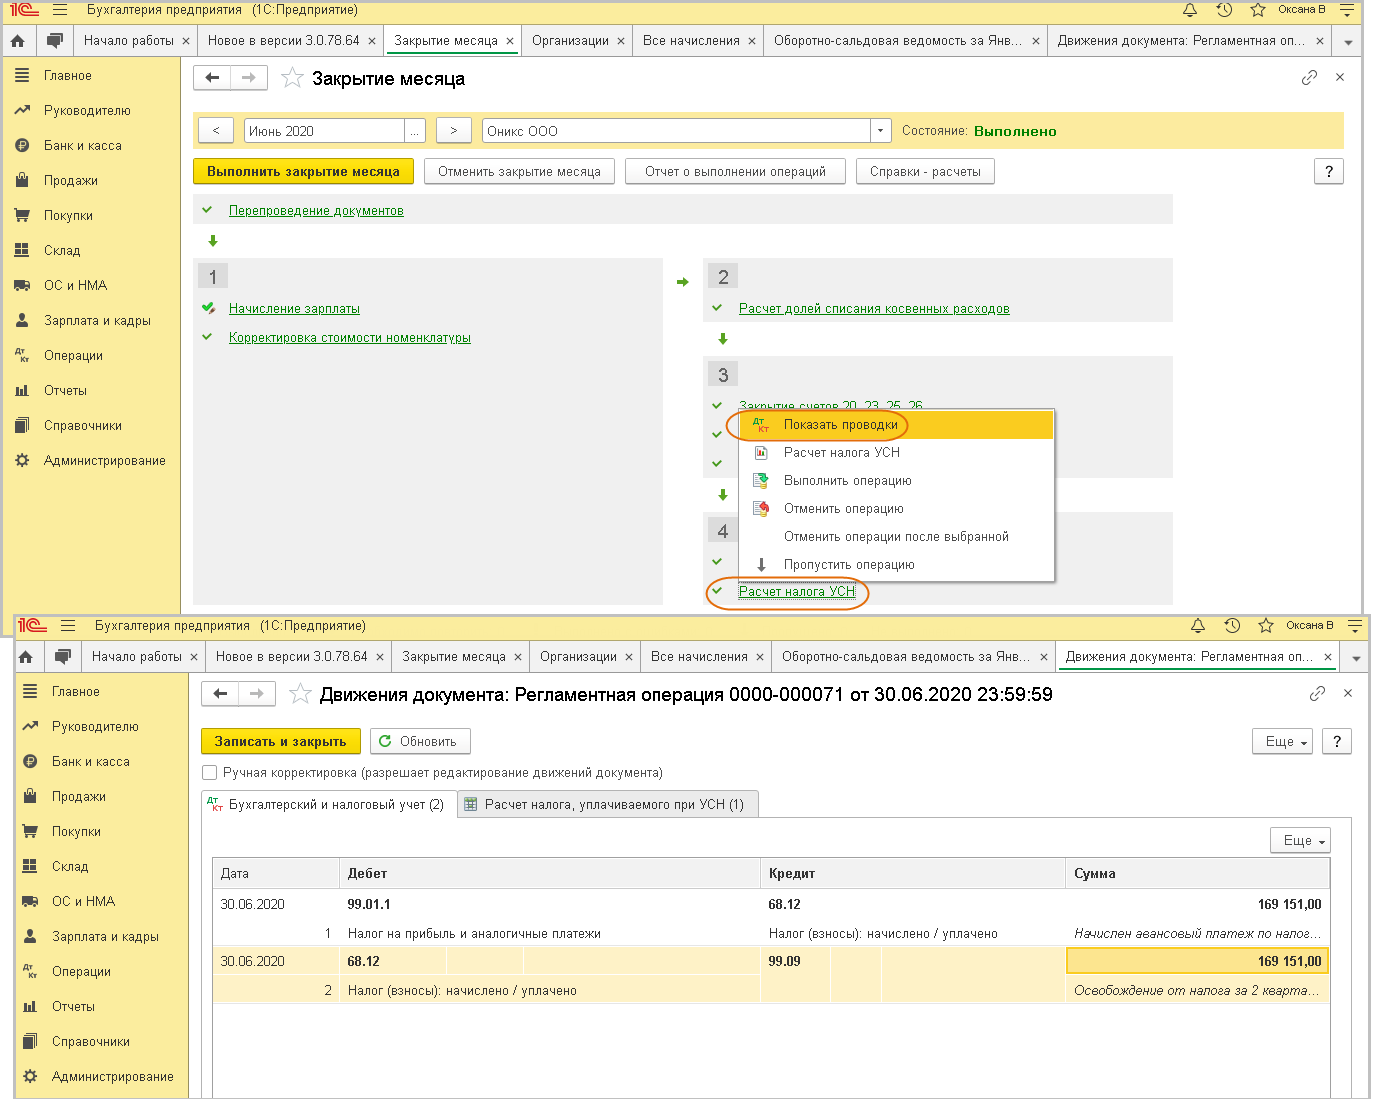Open Расчет долей списания косвенных расходов link

coord(874,309)
